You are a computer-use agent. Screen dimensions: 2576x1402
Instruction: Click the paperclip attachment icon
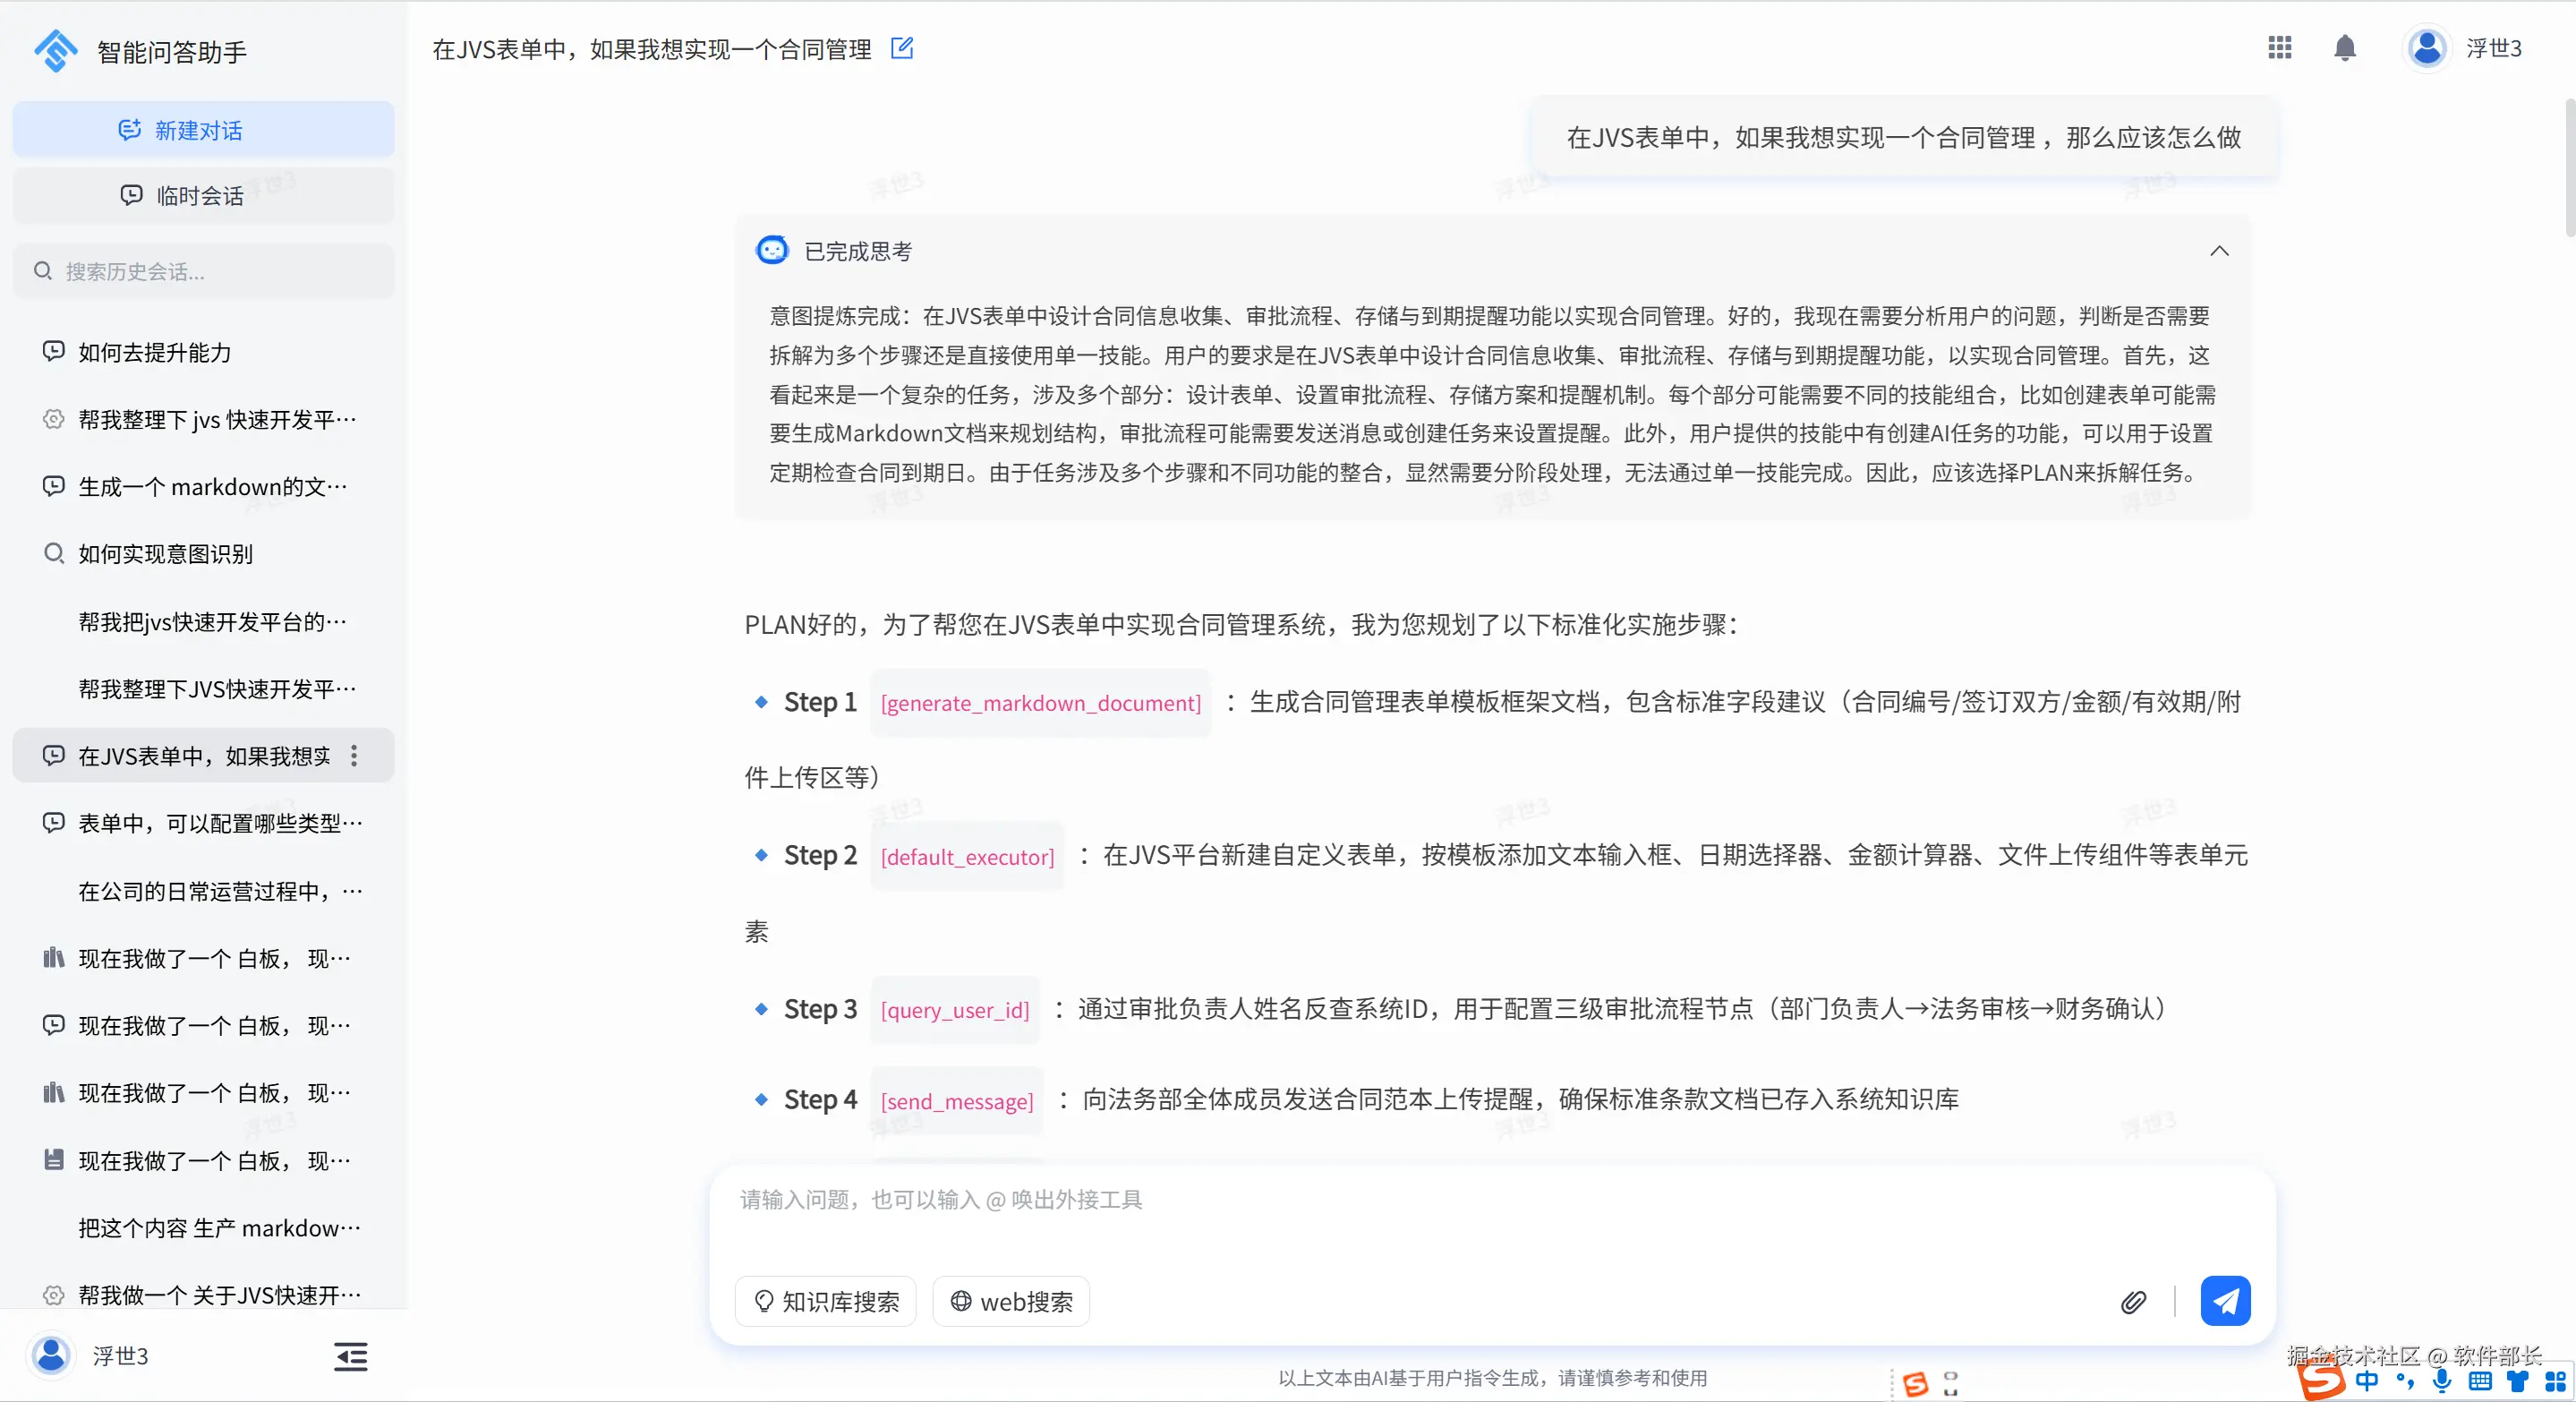point(2133,1301)
